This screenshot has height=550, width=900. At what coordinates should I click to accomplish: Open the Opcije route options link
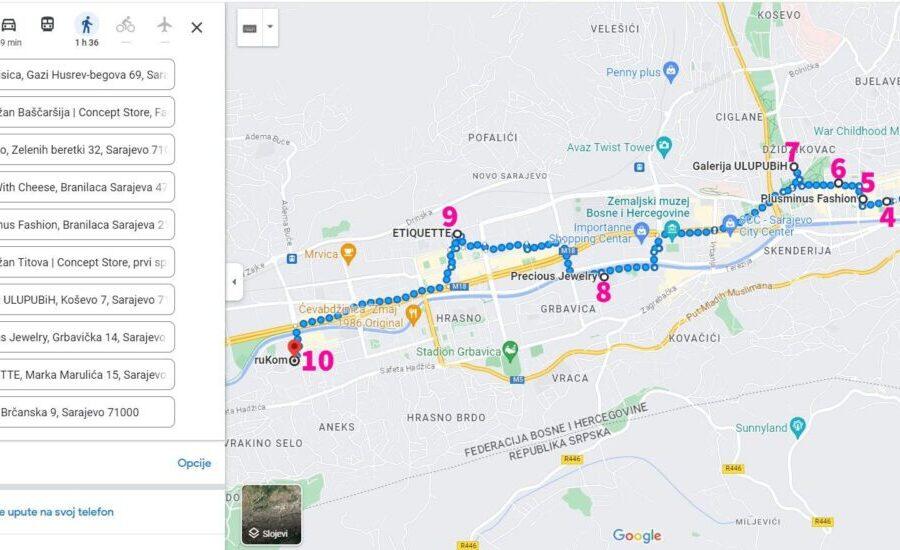[x=194, y=463]
